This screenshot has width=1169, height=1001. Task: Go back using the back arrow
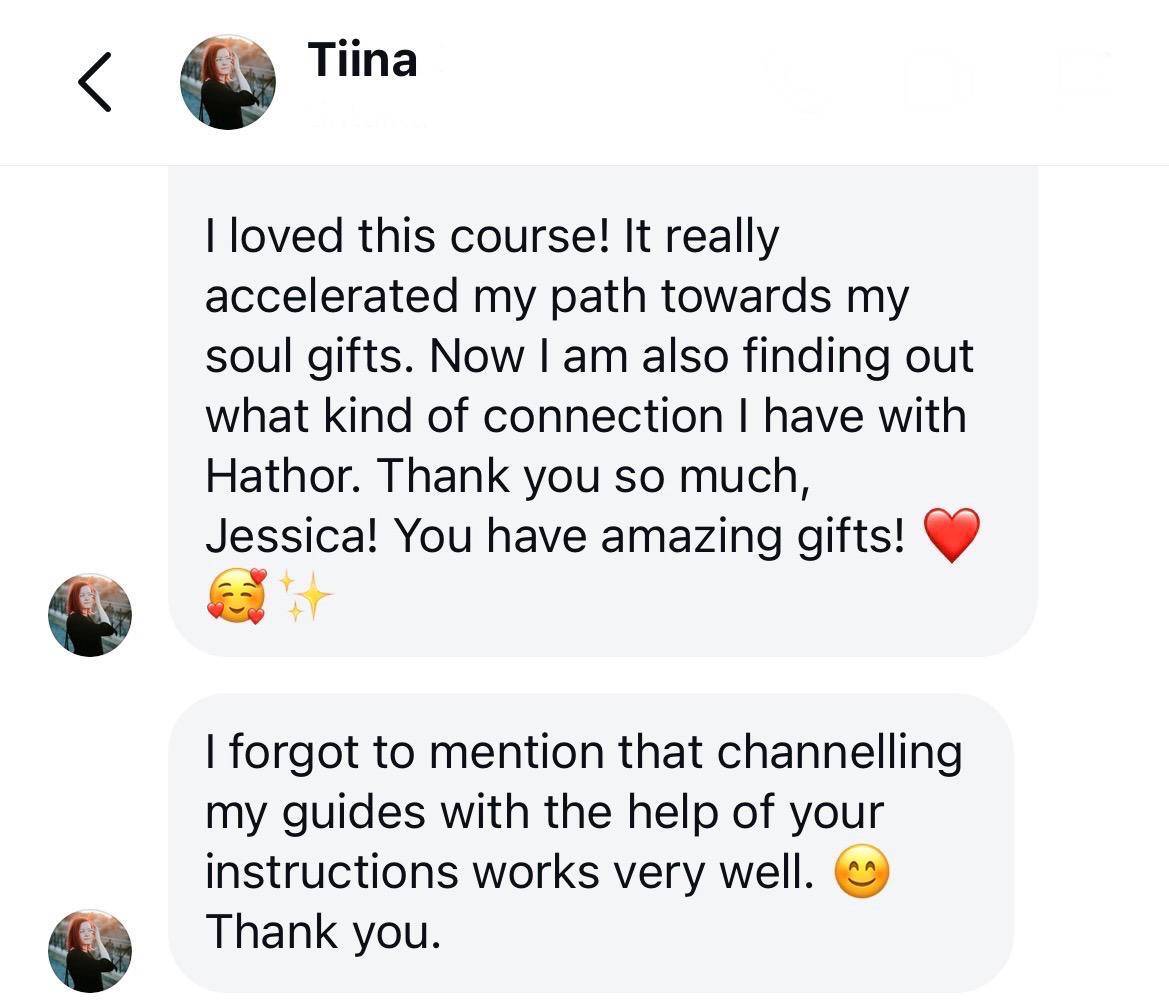coord(94,82)
